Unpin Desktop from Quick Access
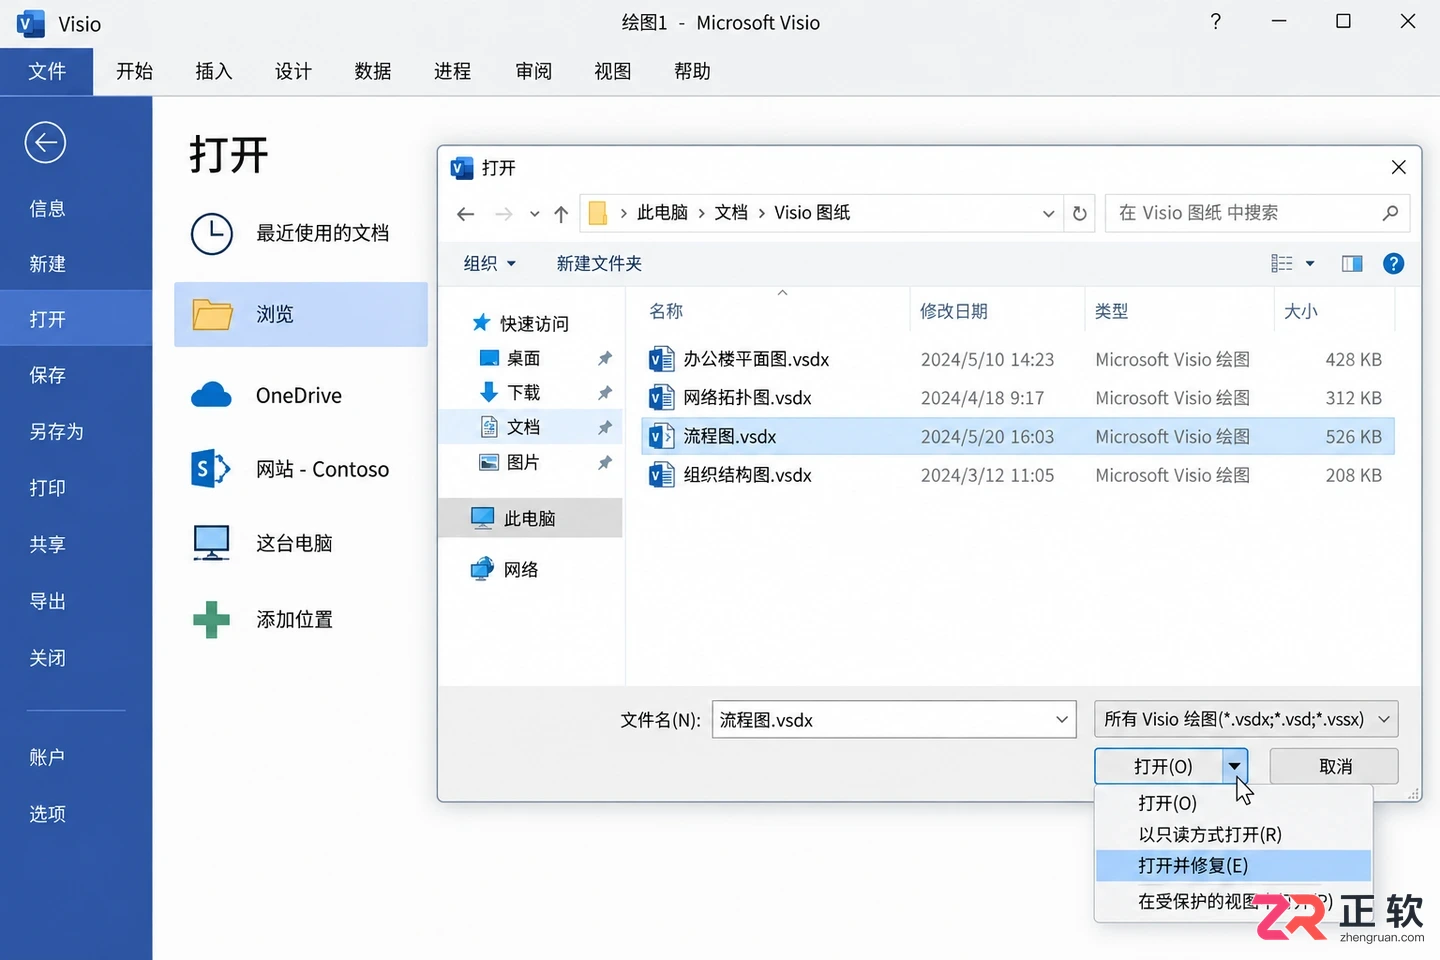The image size is (1440, 960). point(605,358)
